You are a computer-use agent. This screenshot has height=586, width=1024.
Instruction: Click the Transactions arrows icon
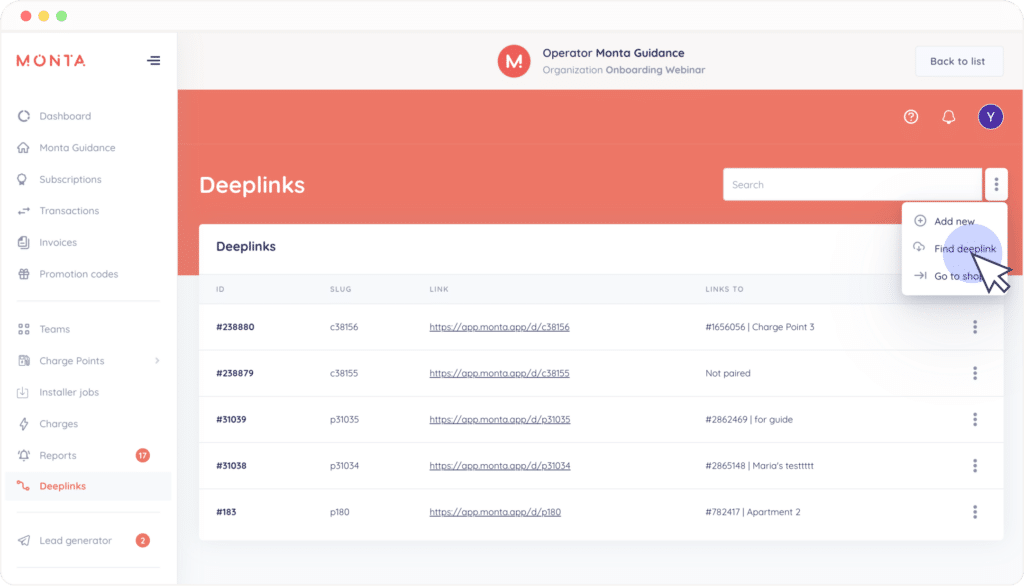click(x=24, y=211)
